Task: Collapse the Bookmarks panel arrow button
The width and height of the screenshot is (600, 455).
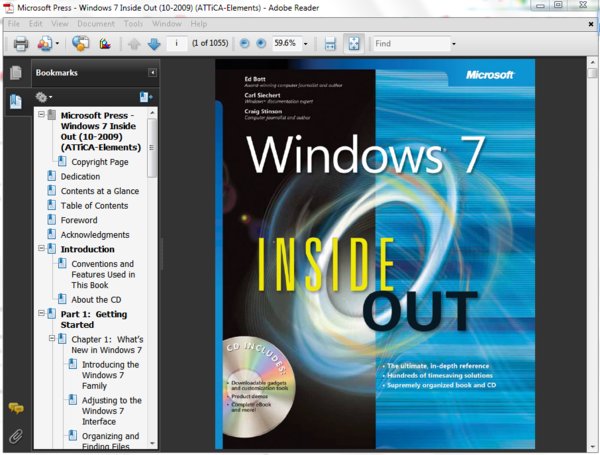Action: click(152, 73)
